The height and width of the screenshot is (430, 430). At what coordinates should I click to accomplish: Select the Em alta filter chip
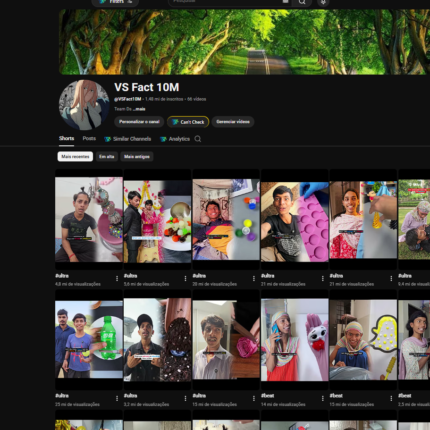click(107, 157)
